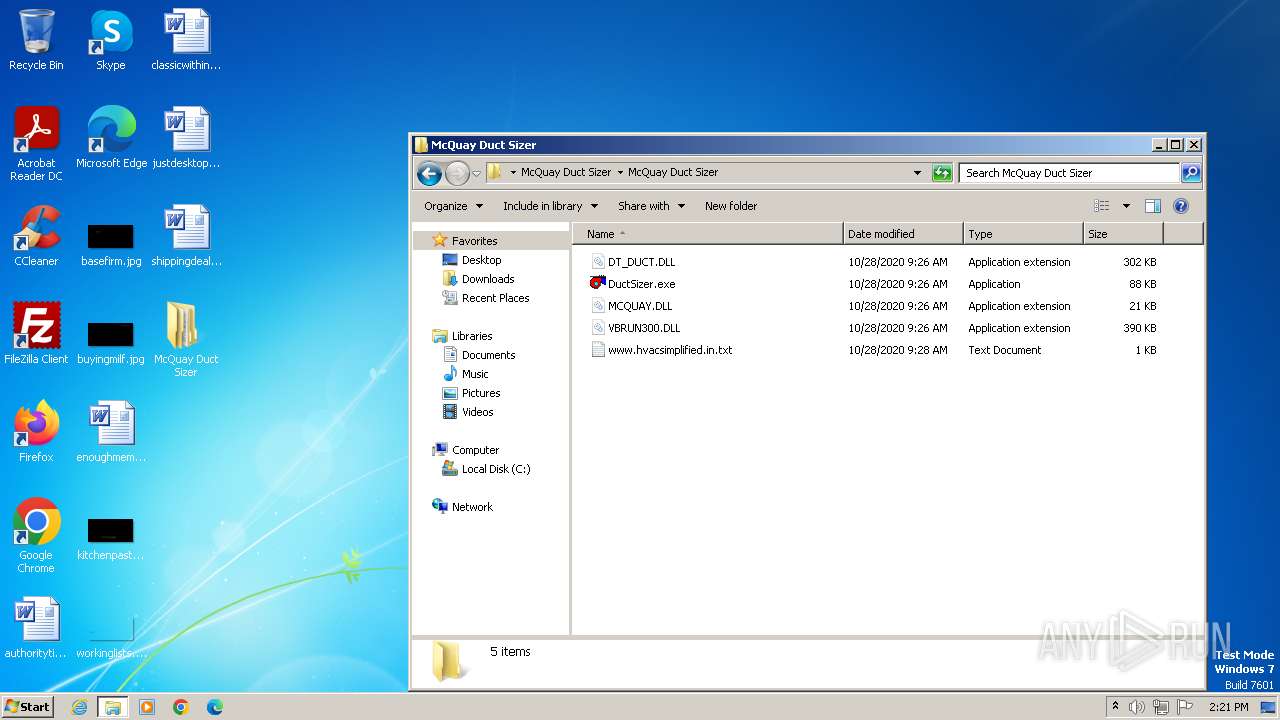Refresh the folder with green arrows button
Screen dimensions: 1280x720
click(x=942, y=173)
